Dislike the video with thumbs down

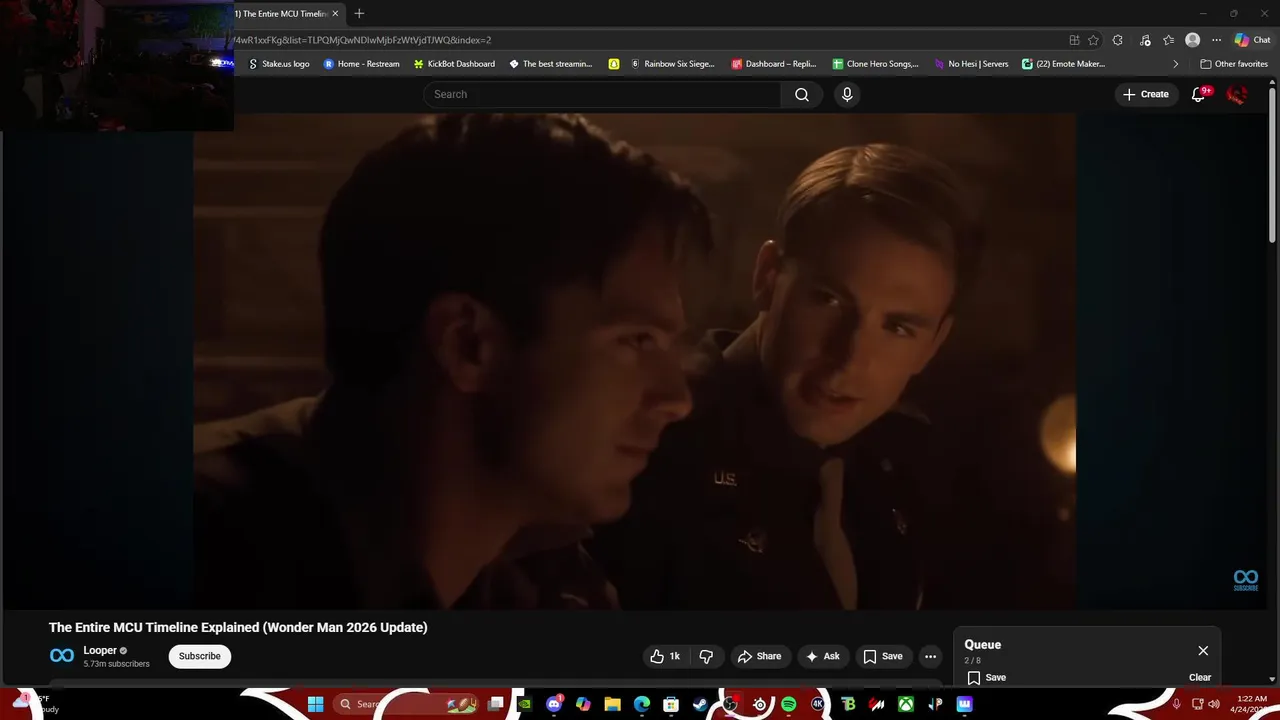[x=706, y=656]
